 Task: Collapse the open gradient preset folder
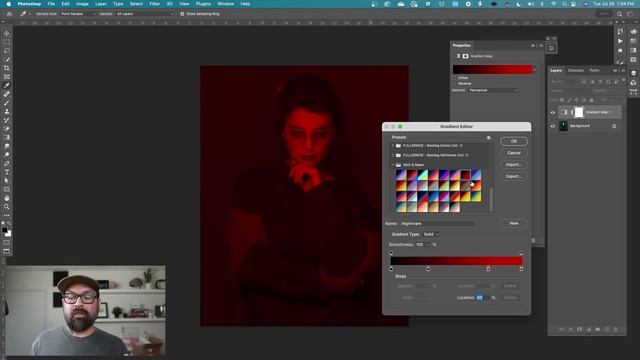click(x=393, y=165)
